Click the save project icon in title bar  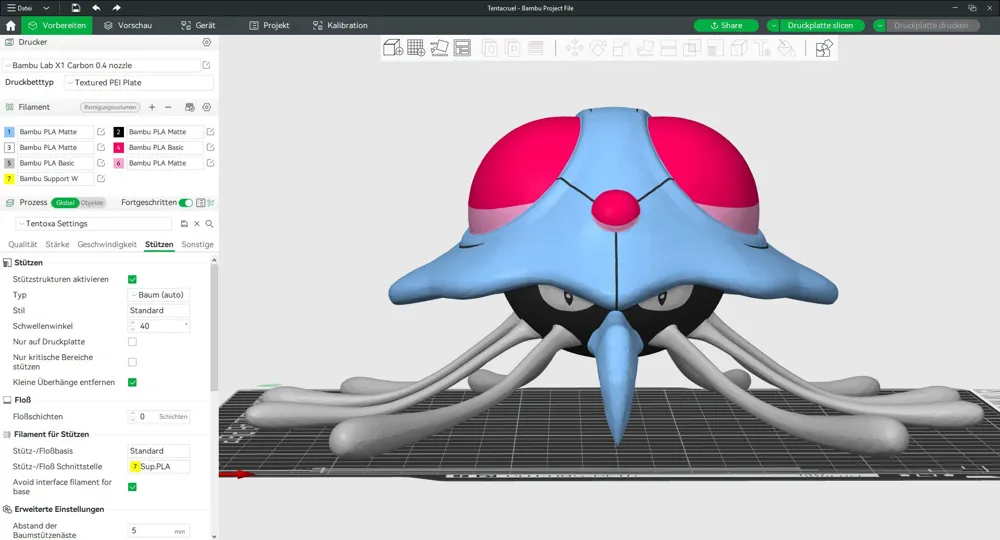75,8
